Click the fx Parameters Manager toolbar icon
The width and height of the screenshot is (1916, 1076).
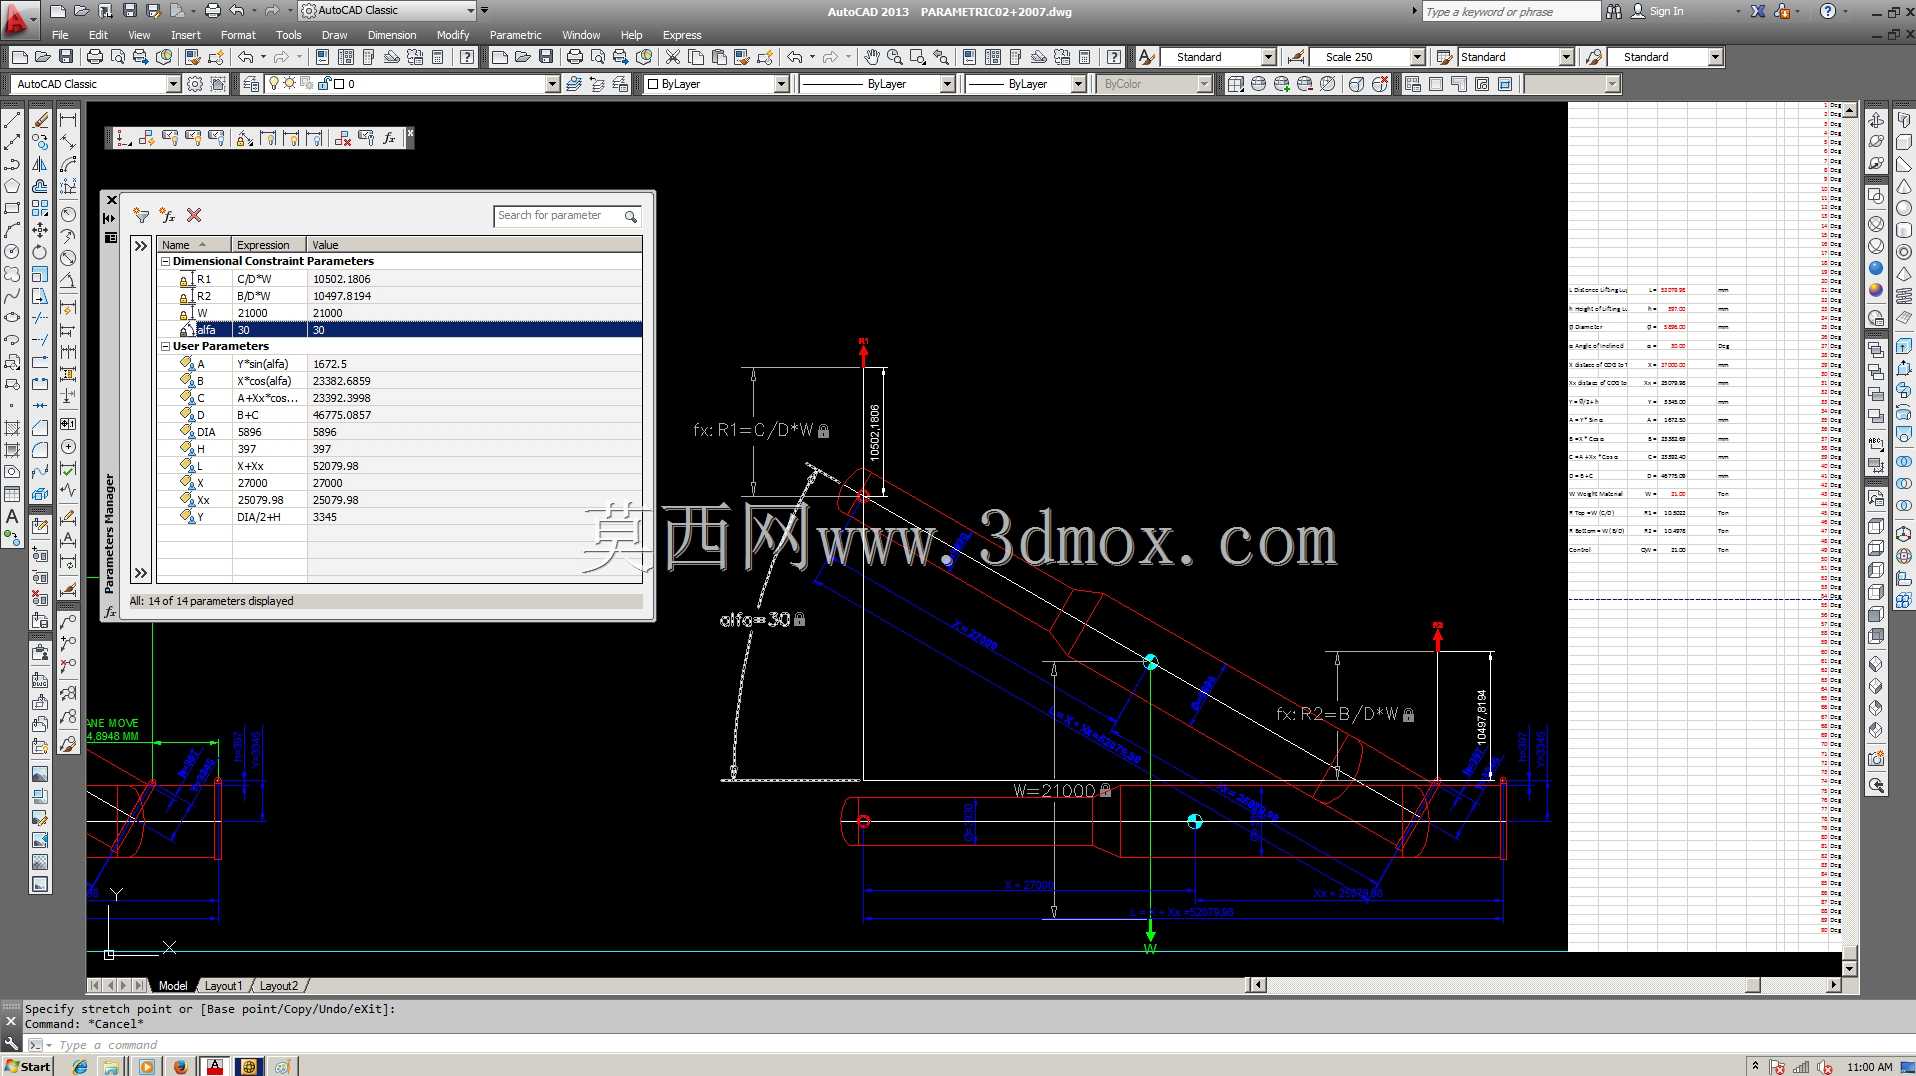coord(389,138)
